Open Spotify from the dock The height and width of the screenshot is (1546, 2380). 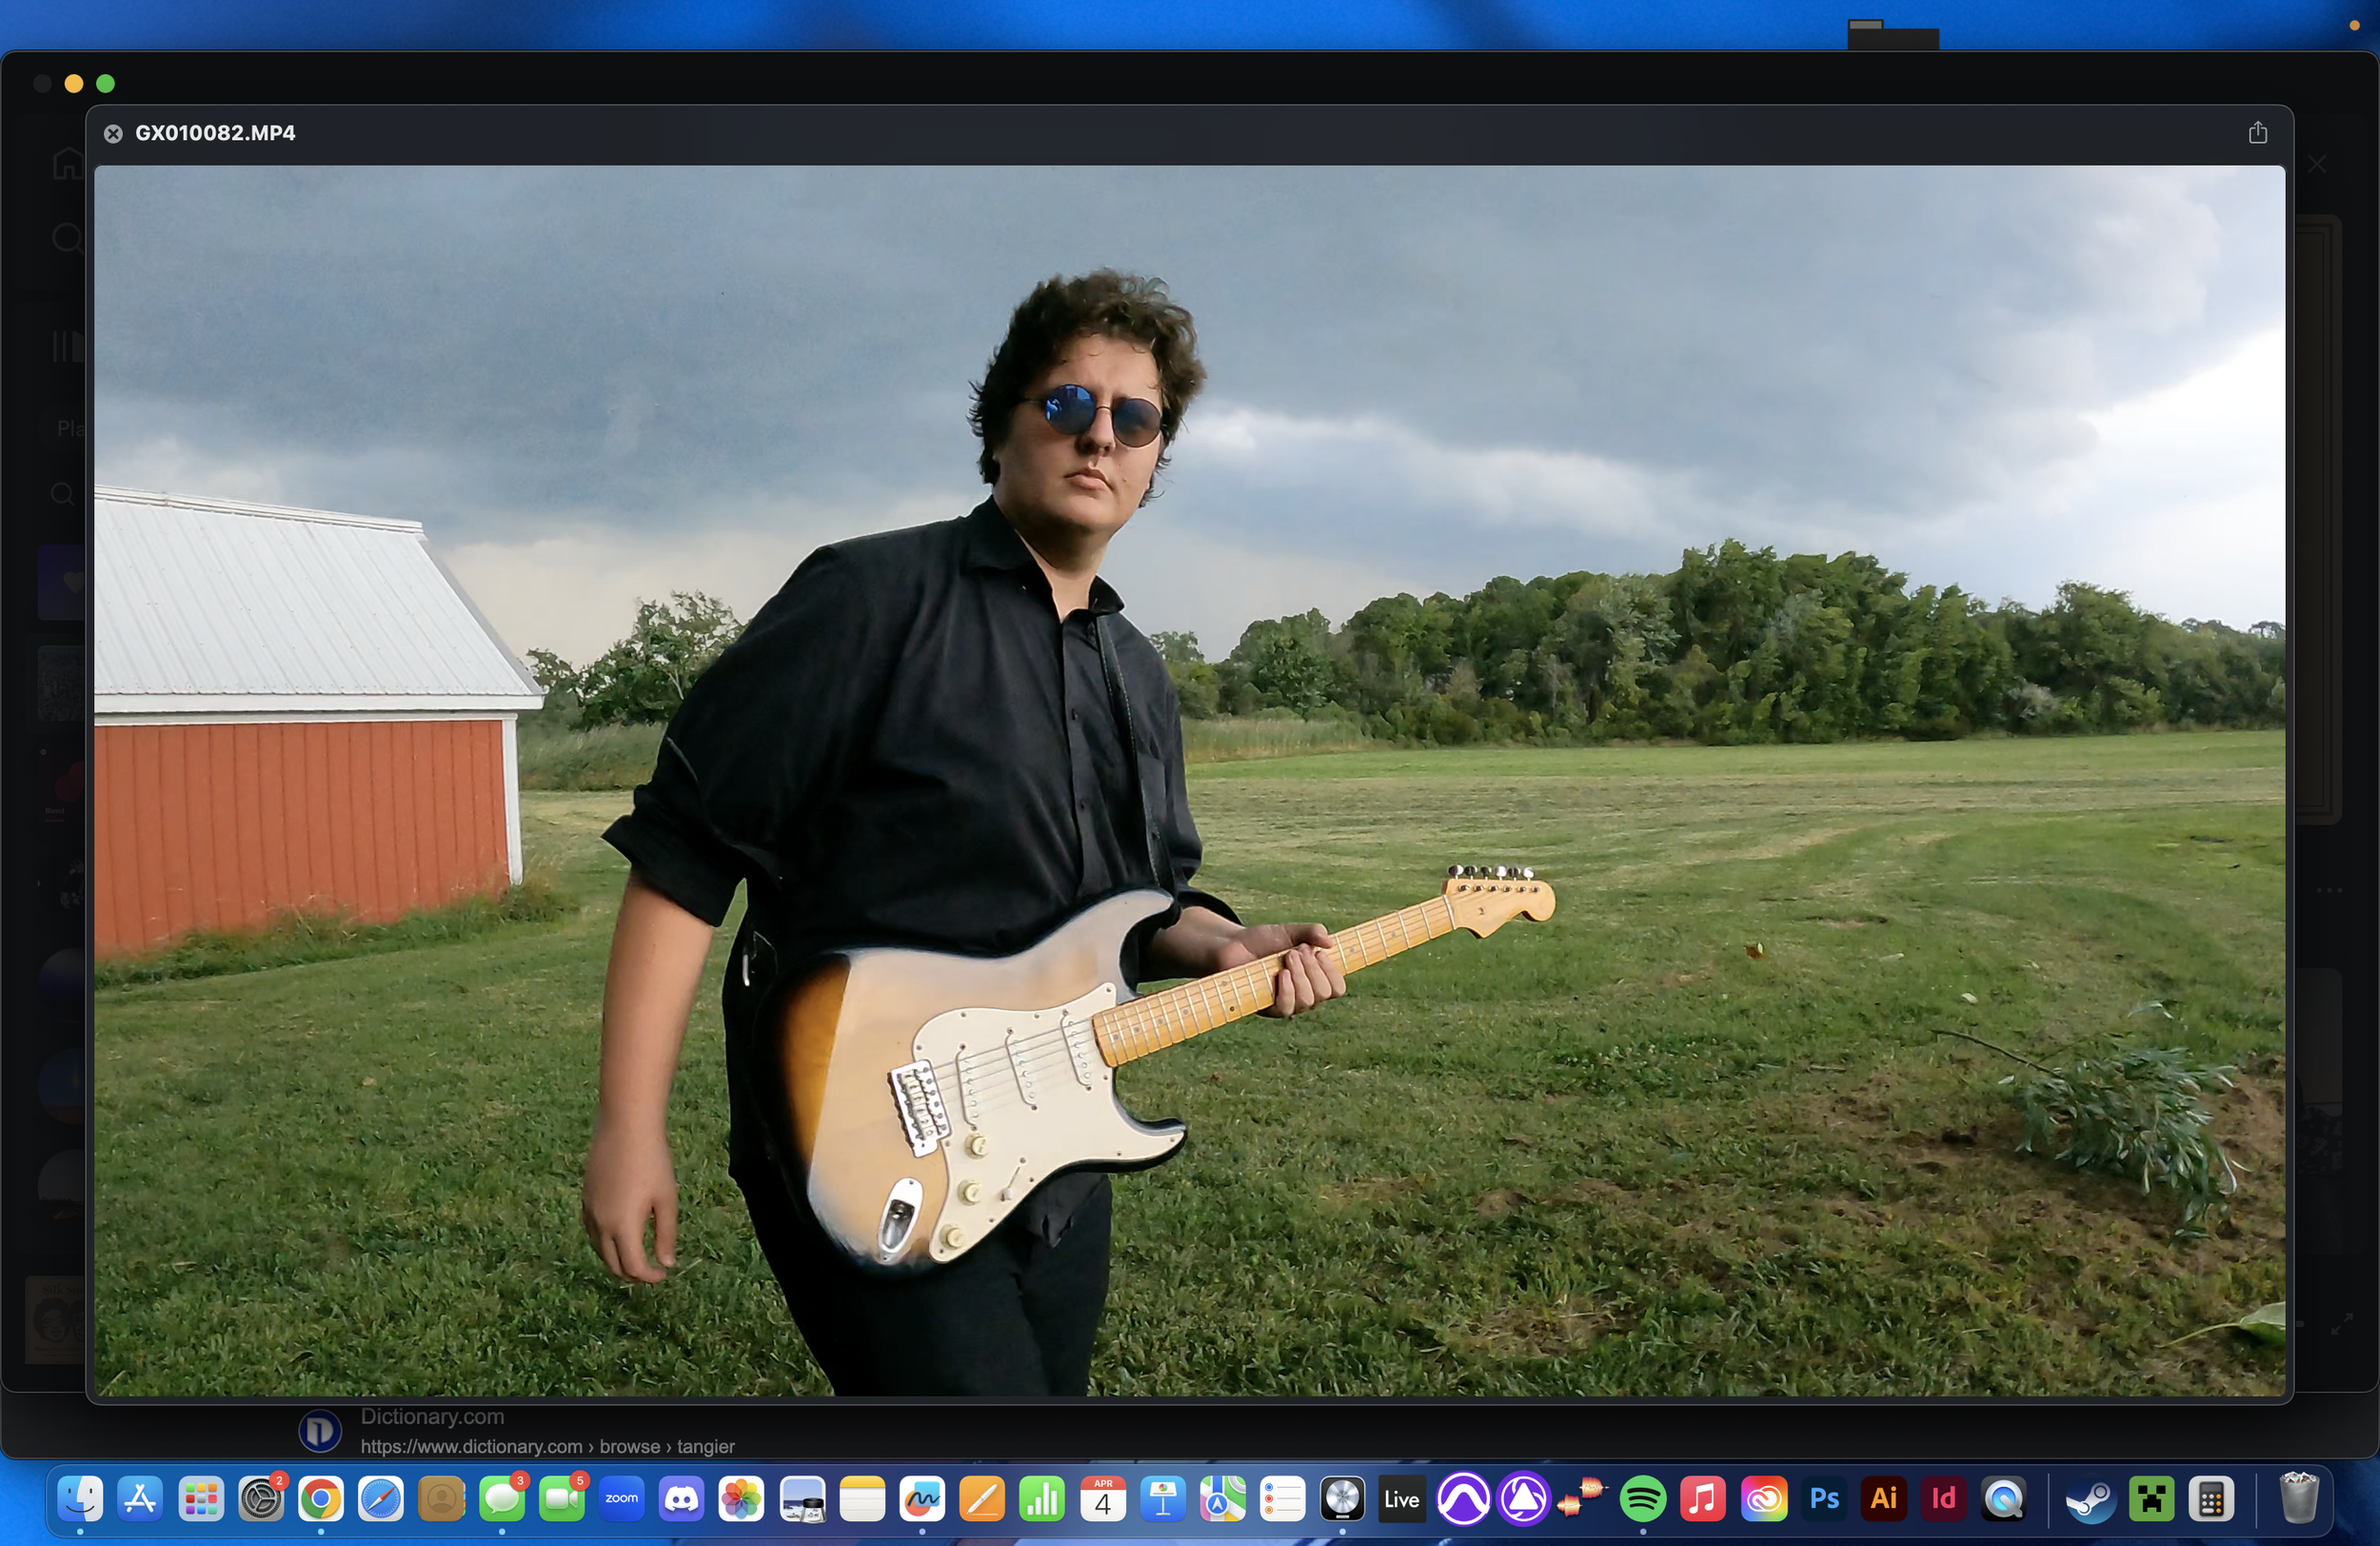coord(1642,1499)
